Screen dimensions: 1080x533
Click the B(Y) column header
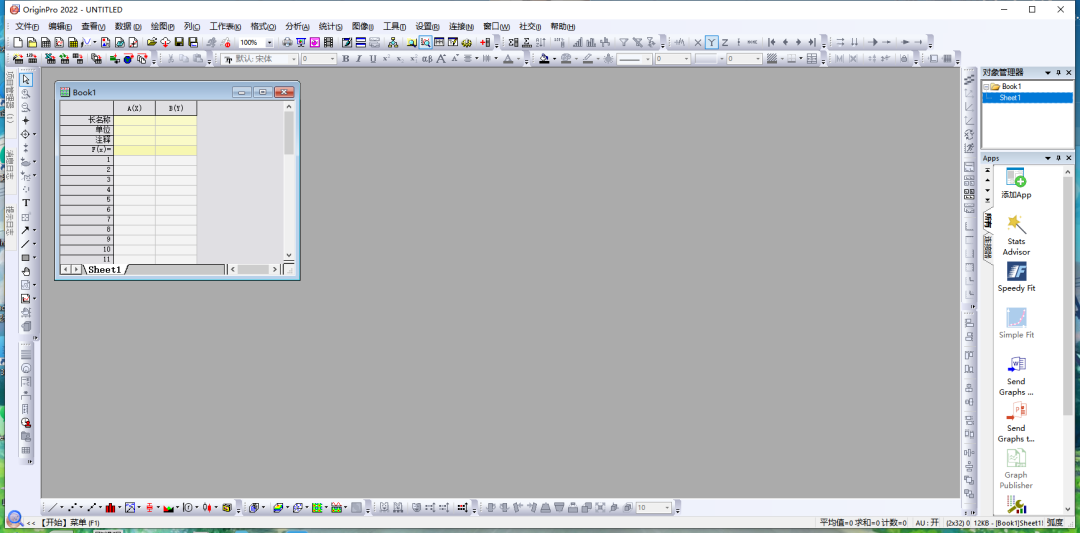click(176, 108)
